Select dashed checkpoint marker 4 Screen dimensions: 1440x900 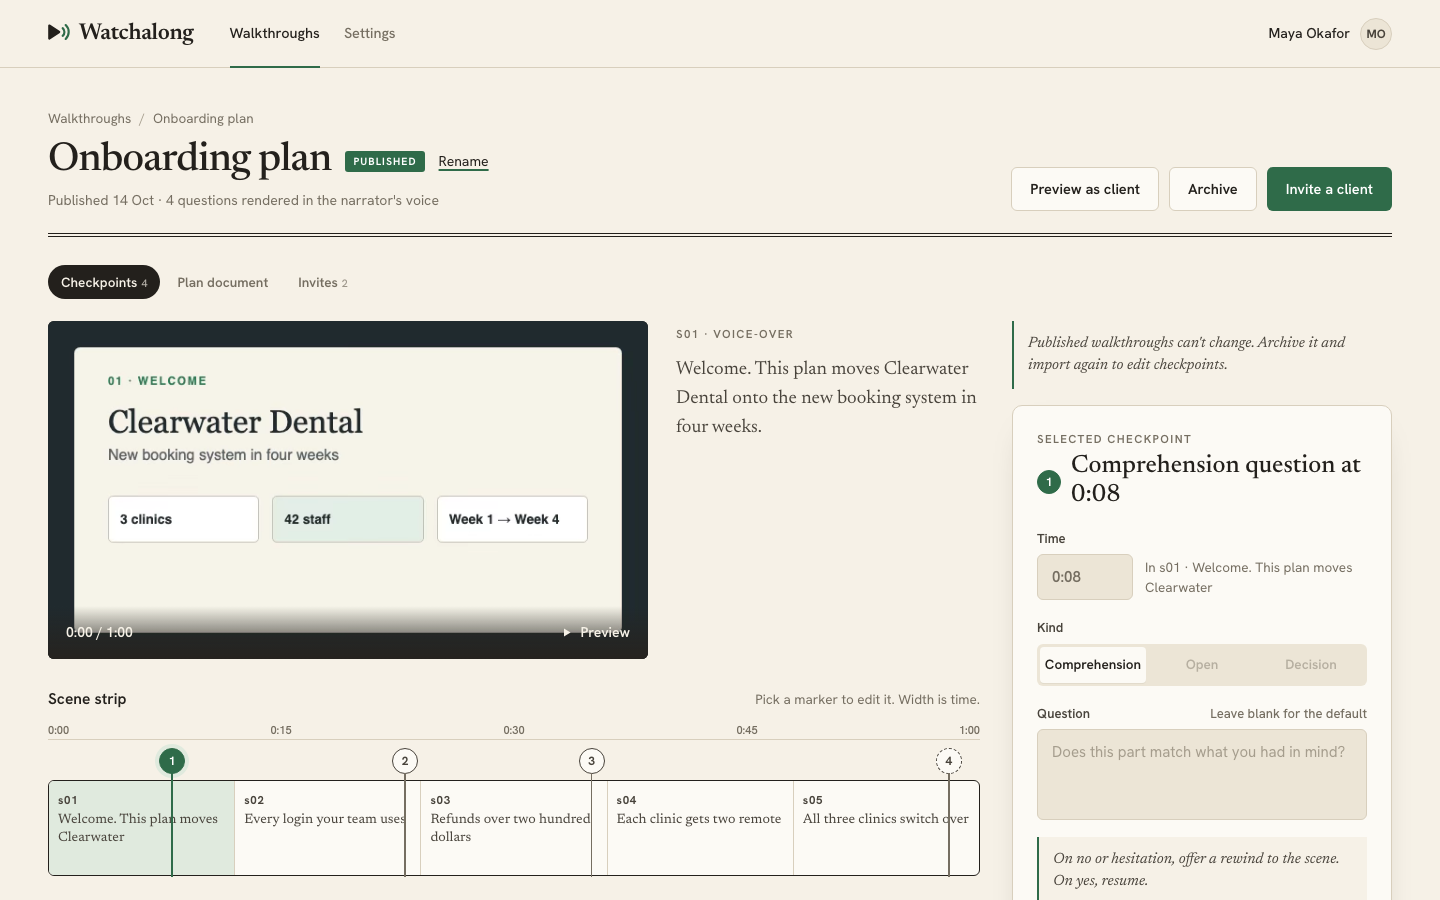click(949, 761)
